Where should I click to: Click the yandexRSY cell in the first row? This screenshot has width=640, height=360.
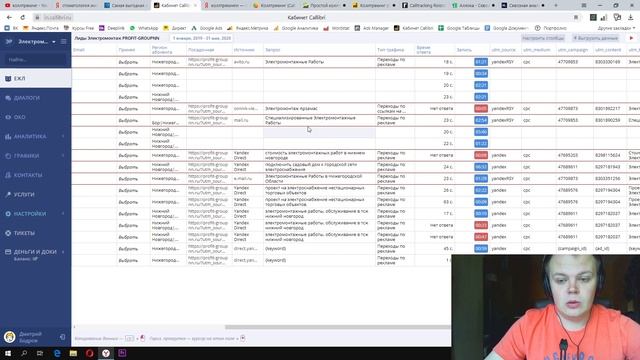pos(505,62)
